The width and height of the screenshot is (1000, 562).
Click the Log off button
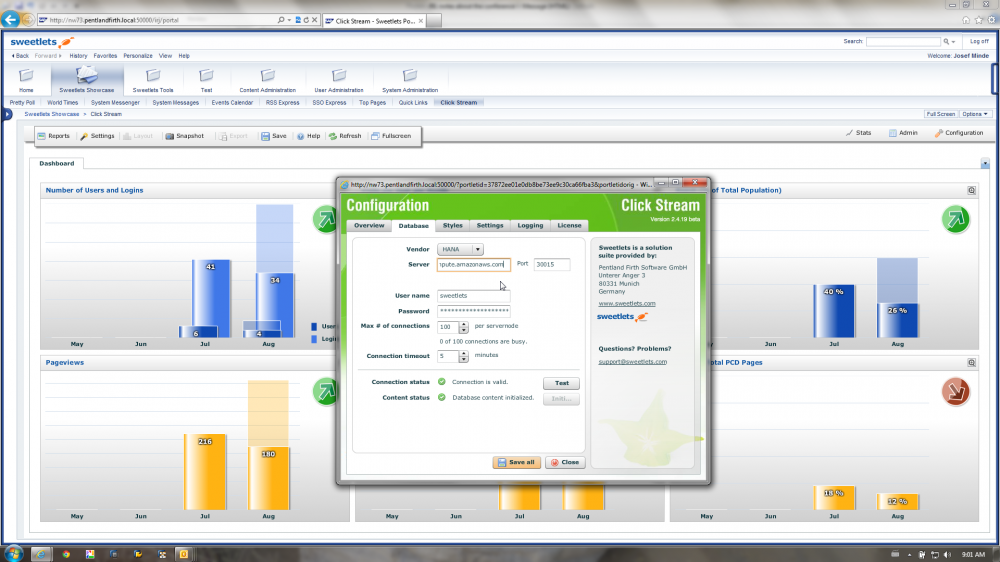coord(979,41)
